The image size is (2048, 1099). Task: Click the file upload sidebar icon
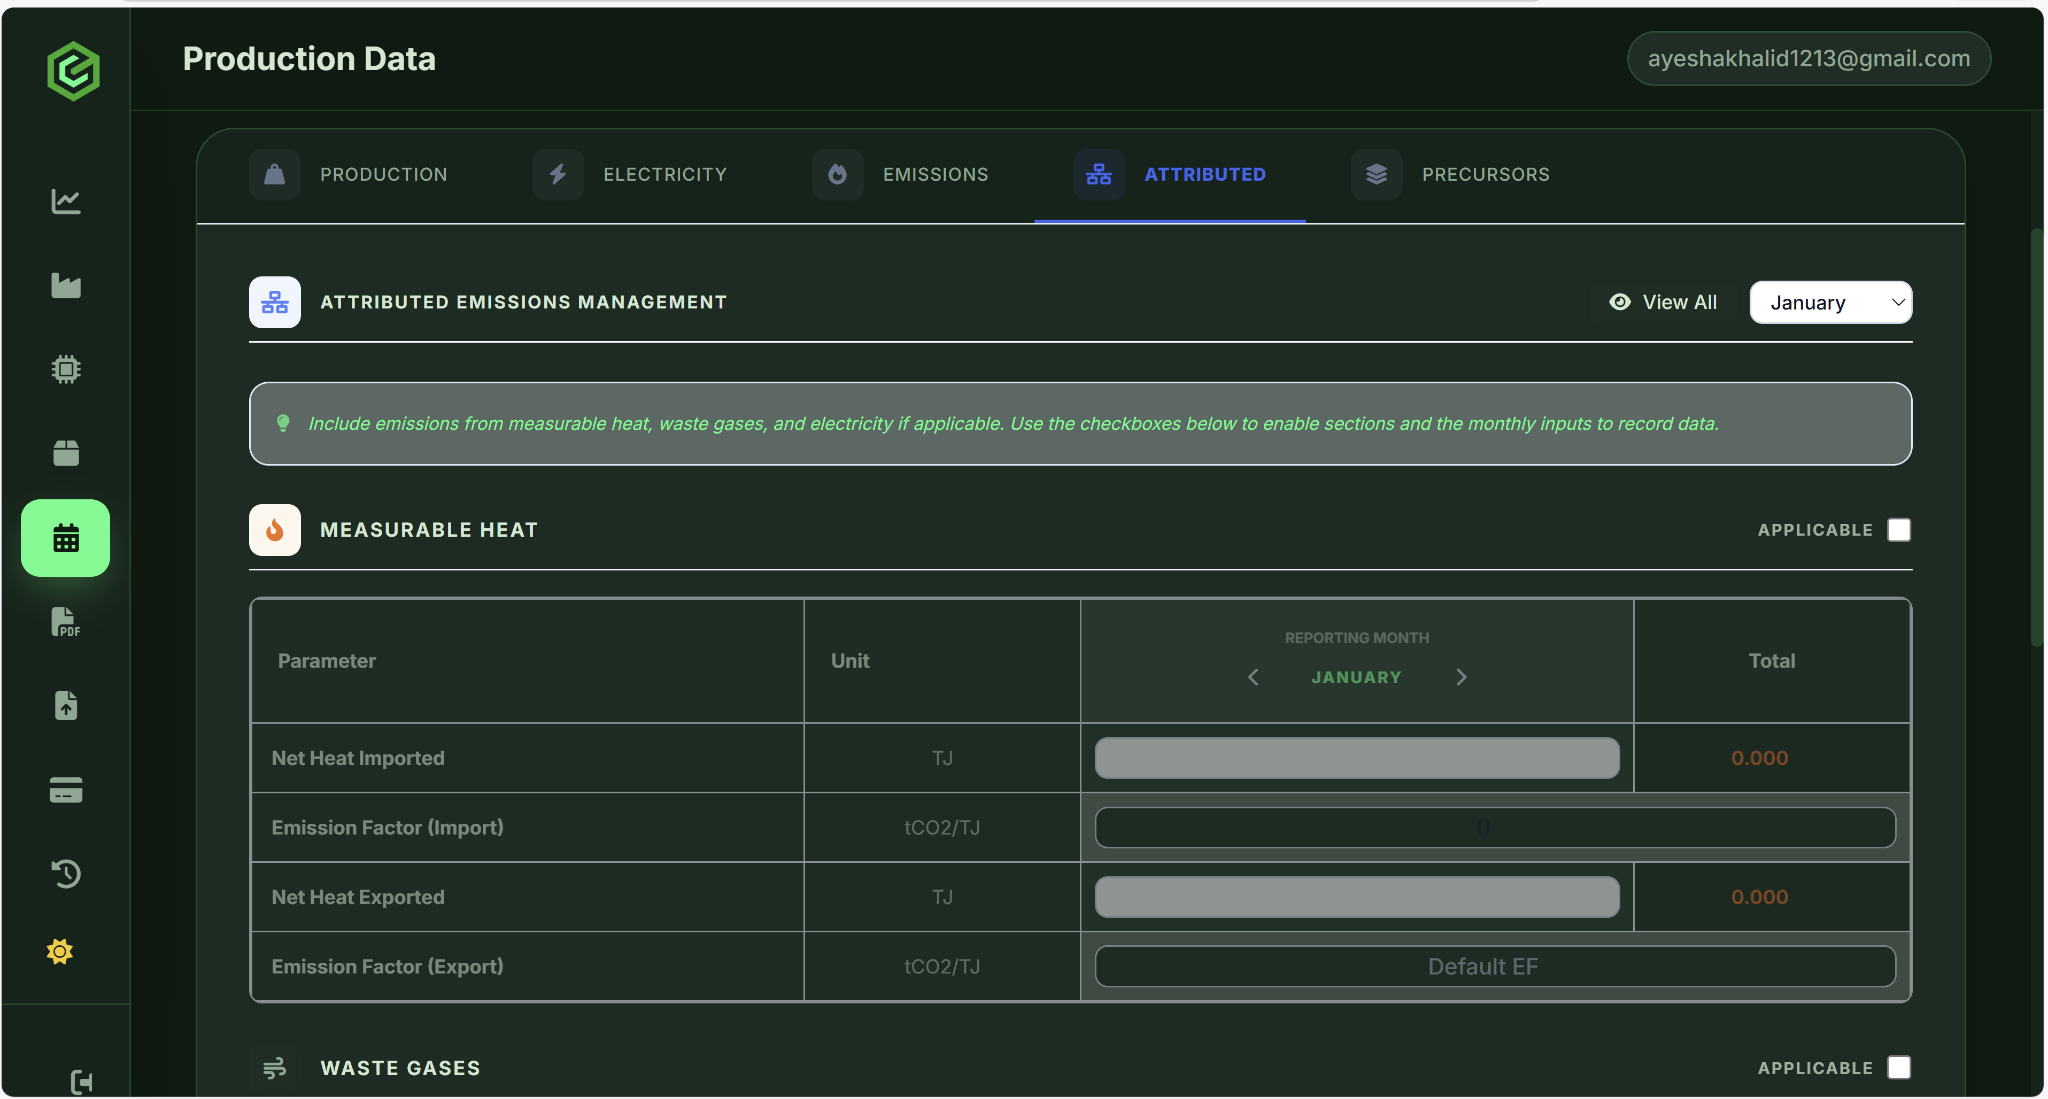point(66,706)
